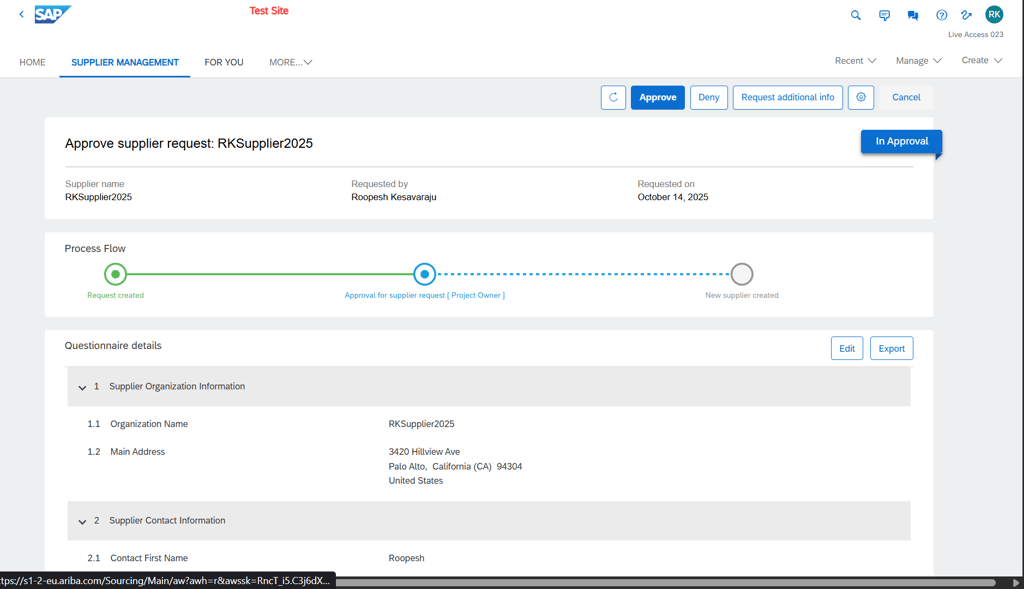This screenshot has height=589, width=1024.
Task: Click the United States country text
Action: [x=415, y=481]
